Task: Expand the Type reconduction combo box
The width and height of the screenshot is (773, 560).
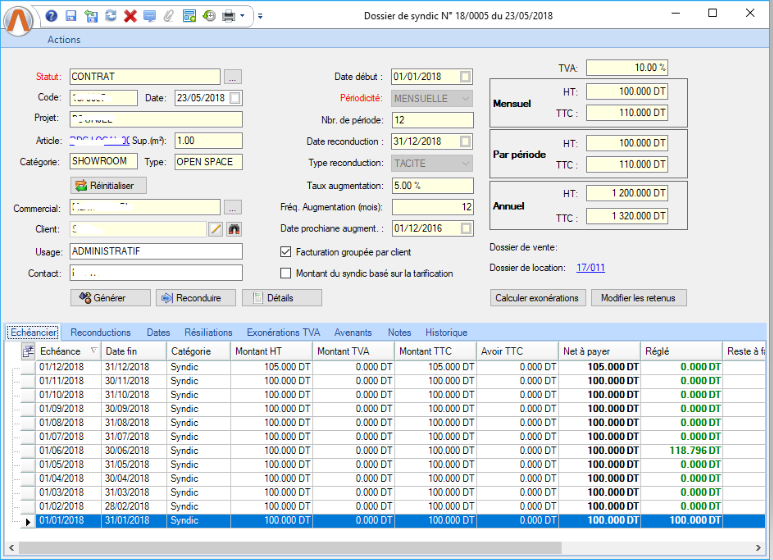Action: [464, 163]
